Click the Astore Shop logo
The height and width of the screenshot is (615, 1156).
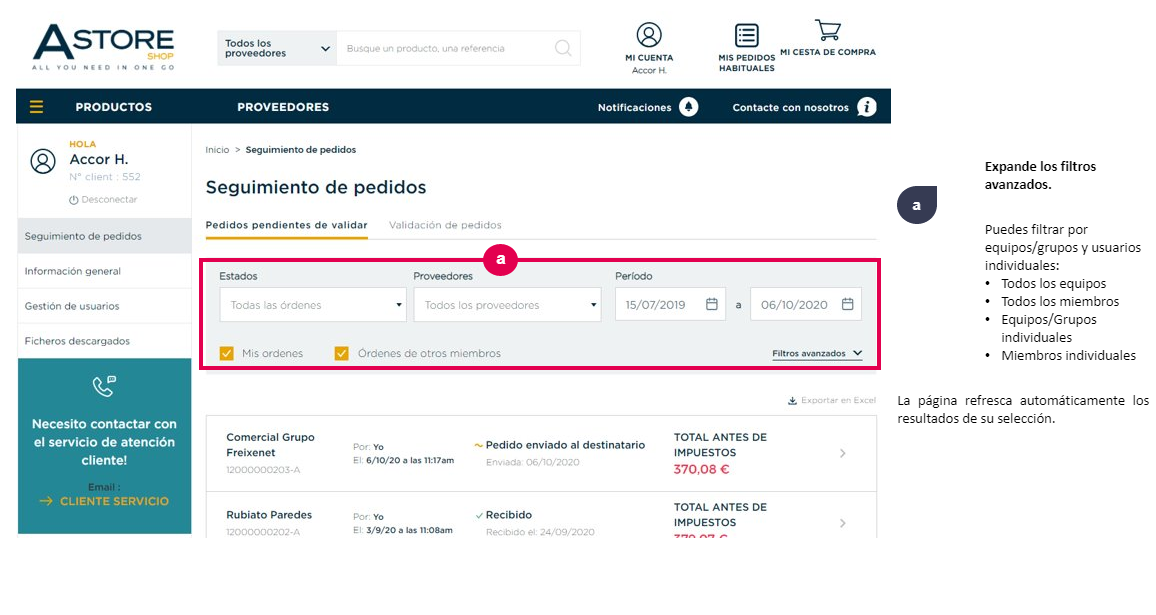point(103,46)
